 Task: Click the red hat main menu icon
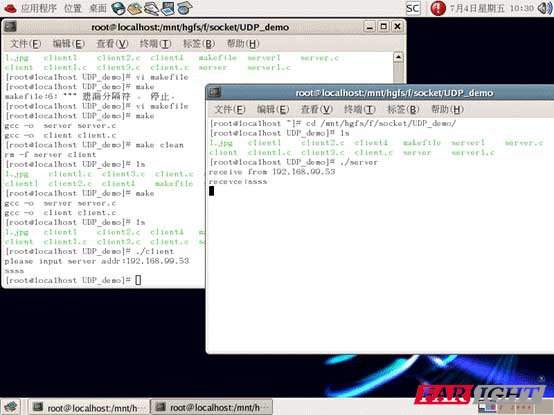(x=9, y=8)
